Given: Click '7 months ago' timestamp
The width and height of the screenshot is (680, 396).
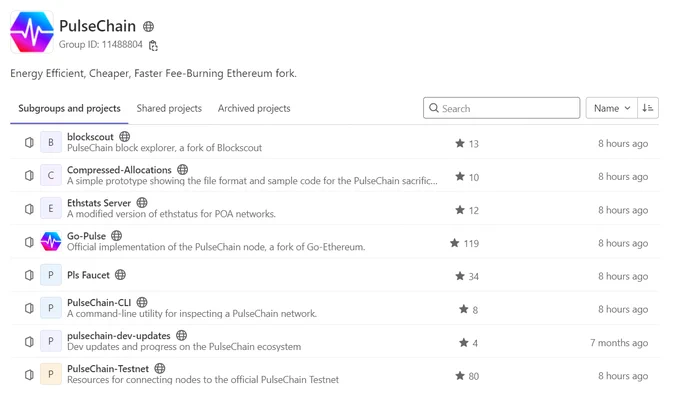Looking at the screenshot, I should point(619,343).
